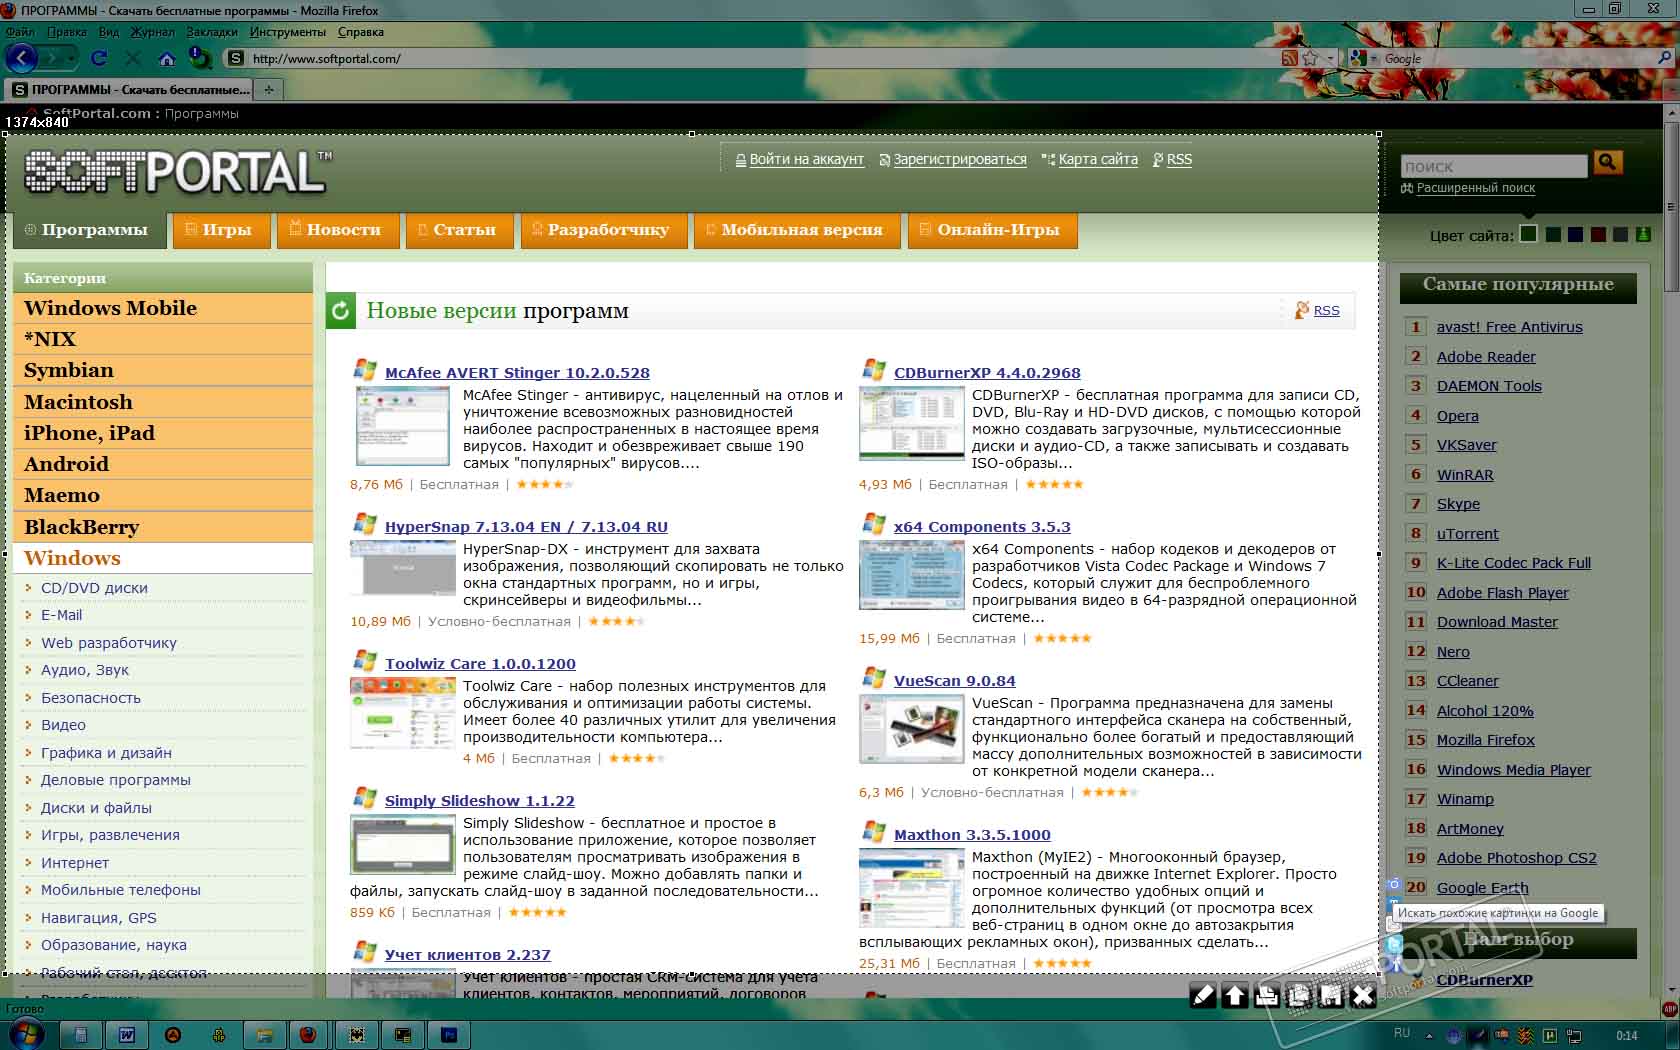
Task: Open the Файл menu
Action: click(20, 32)
